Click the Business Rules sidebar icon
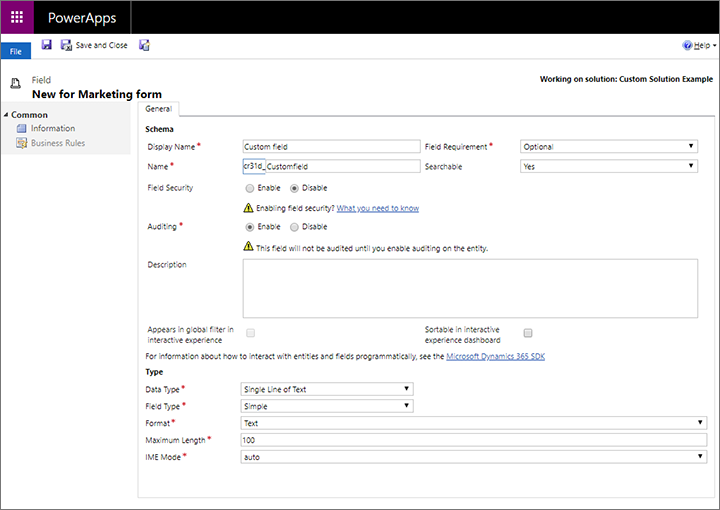720x510 pixels. 21,143
